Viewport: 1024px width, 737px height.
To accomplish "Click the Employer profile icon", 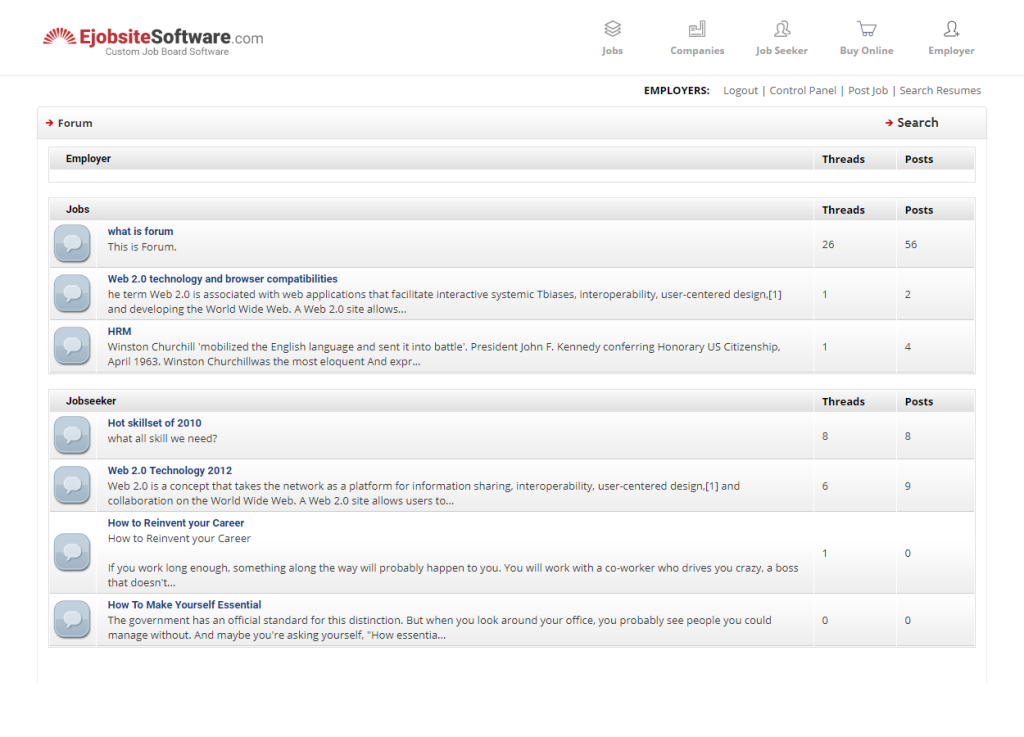I will coord(950,29).
